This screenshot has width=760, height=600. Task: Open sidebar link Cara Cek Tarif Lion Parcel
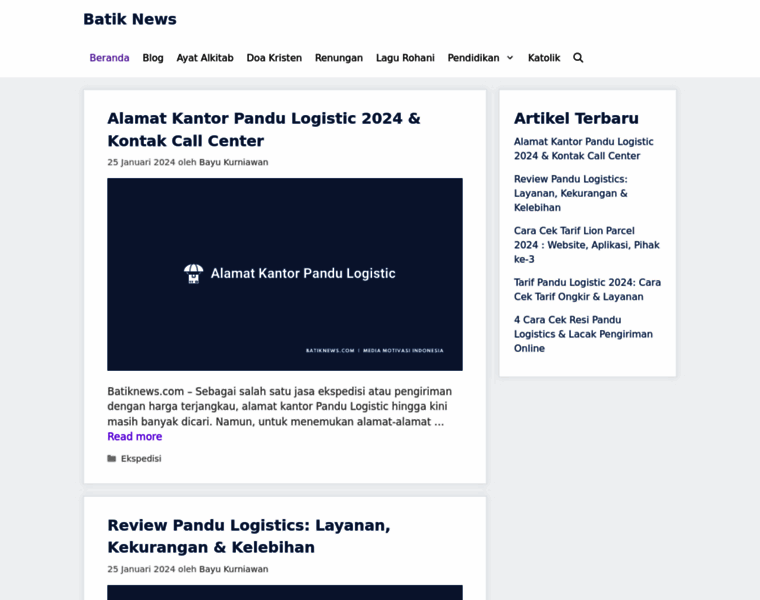pos(587,245)
